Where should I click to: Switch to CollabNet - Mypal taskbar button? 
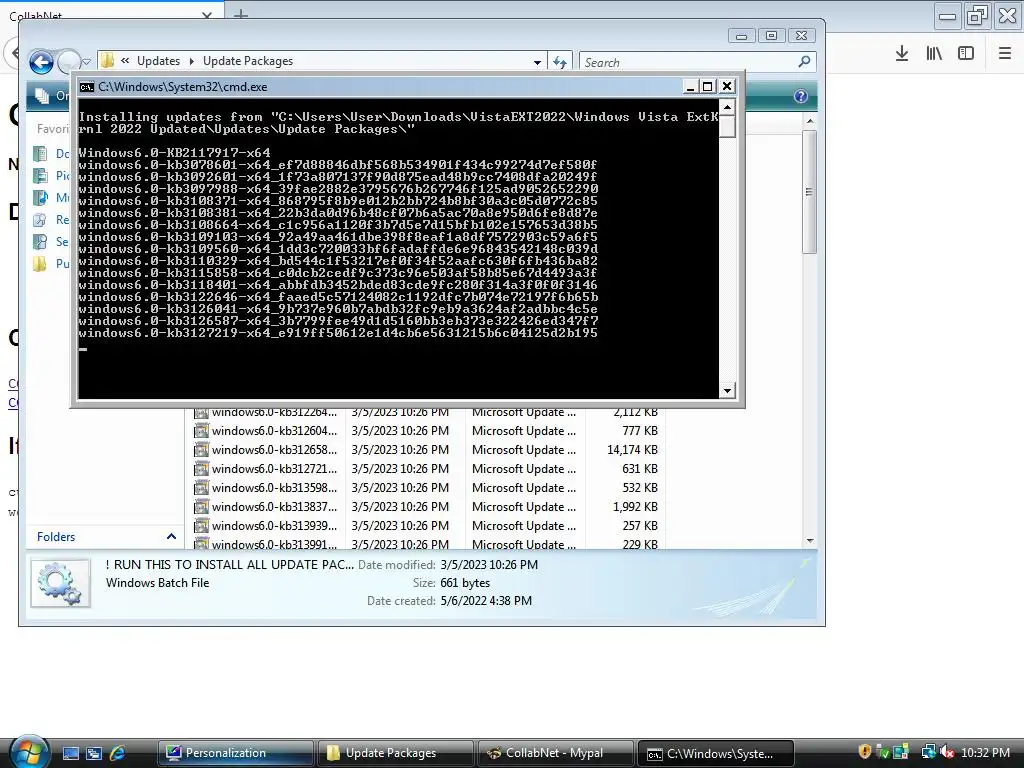(x=555, y=754)
